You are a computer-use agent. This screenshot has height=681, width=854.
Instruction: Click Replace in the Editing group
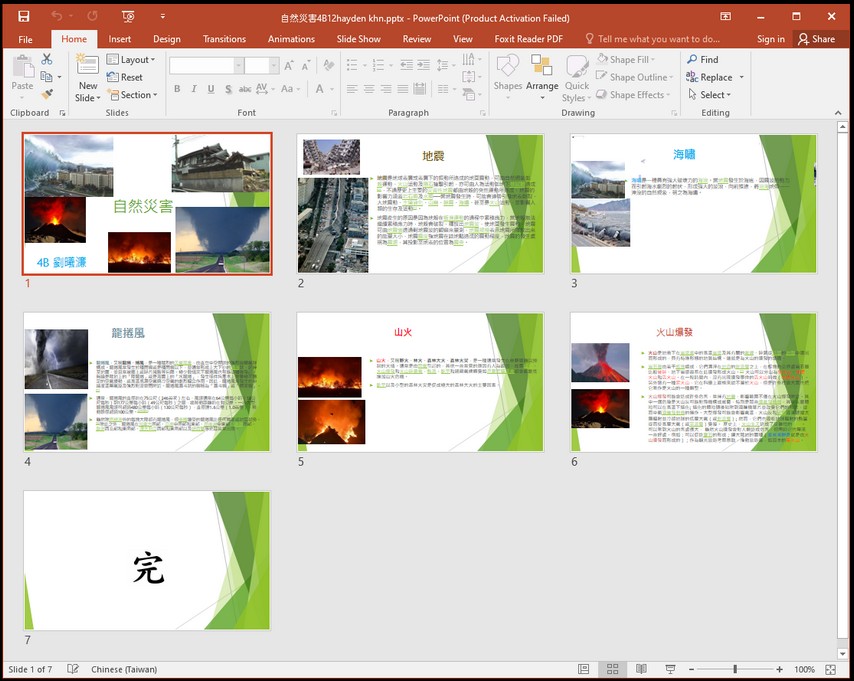(709, 77)
